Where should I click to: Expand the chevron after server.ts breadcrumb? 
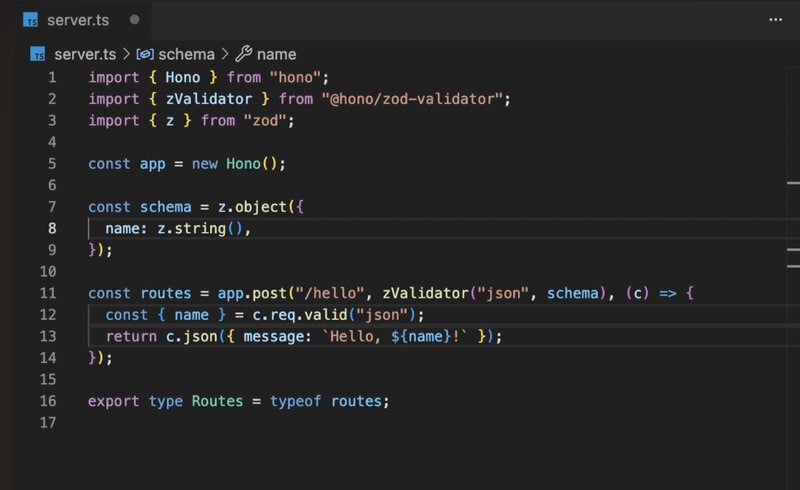coord(126,54)
